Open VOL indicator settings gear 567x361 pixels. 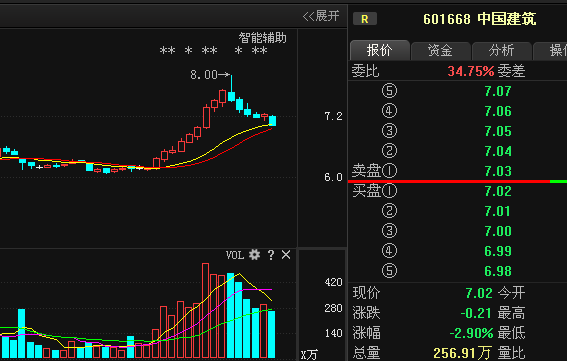pyautogui.click(x=254, y=255)
